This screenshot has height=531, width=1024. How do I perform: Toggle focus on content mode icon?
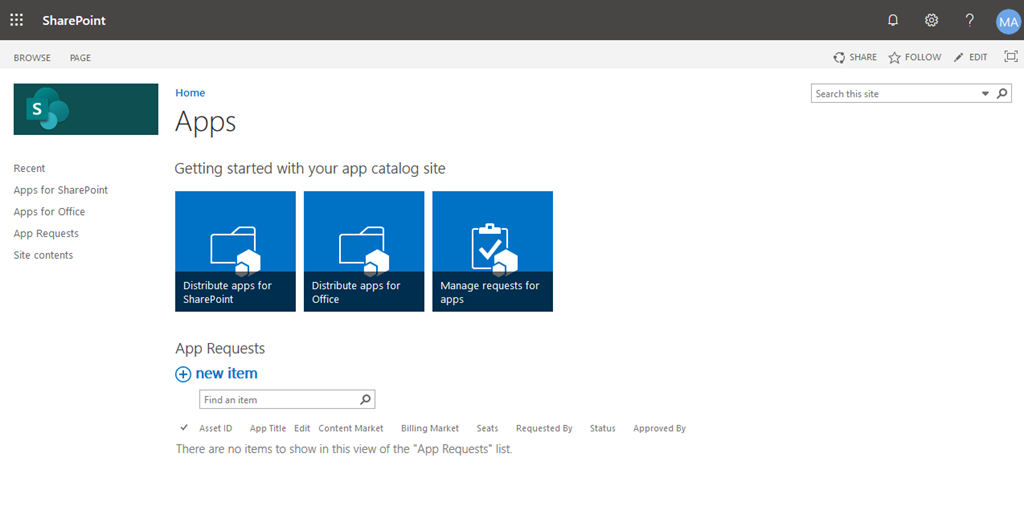1010,57
